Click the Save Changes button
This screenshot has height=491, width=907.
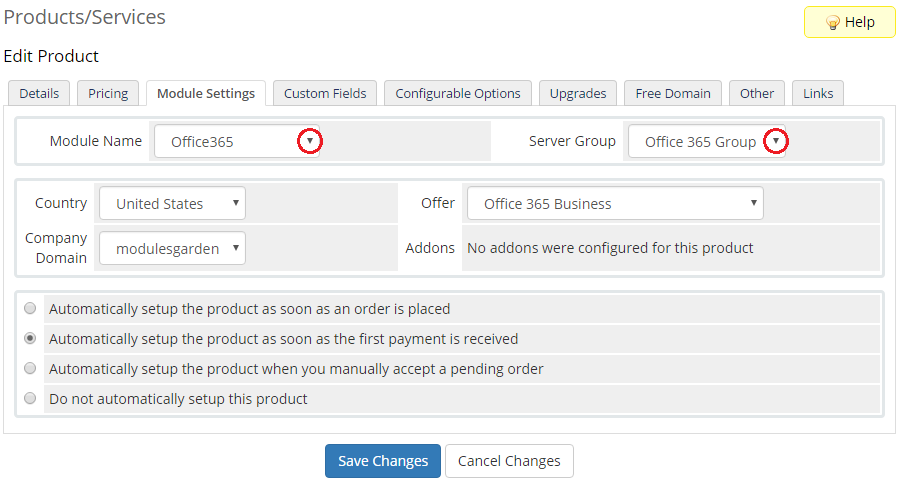click(x=383, y=461)
